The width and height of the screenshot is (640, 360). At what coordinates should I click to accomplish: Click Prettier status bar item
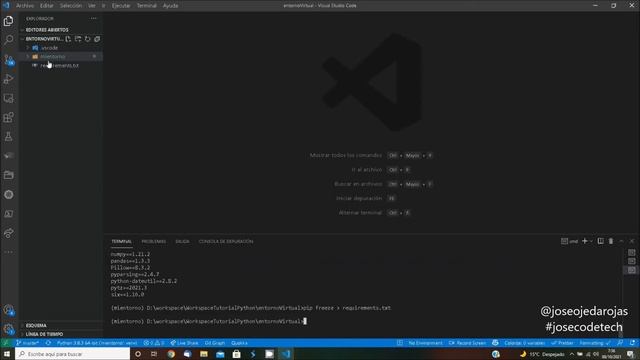562,343
